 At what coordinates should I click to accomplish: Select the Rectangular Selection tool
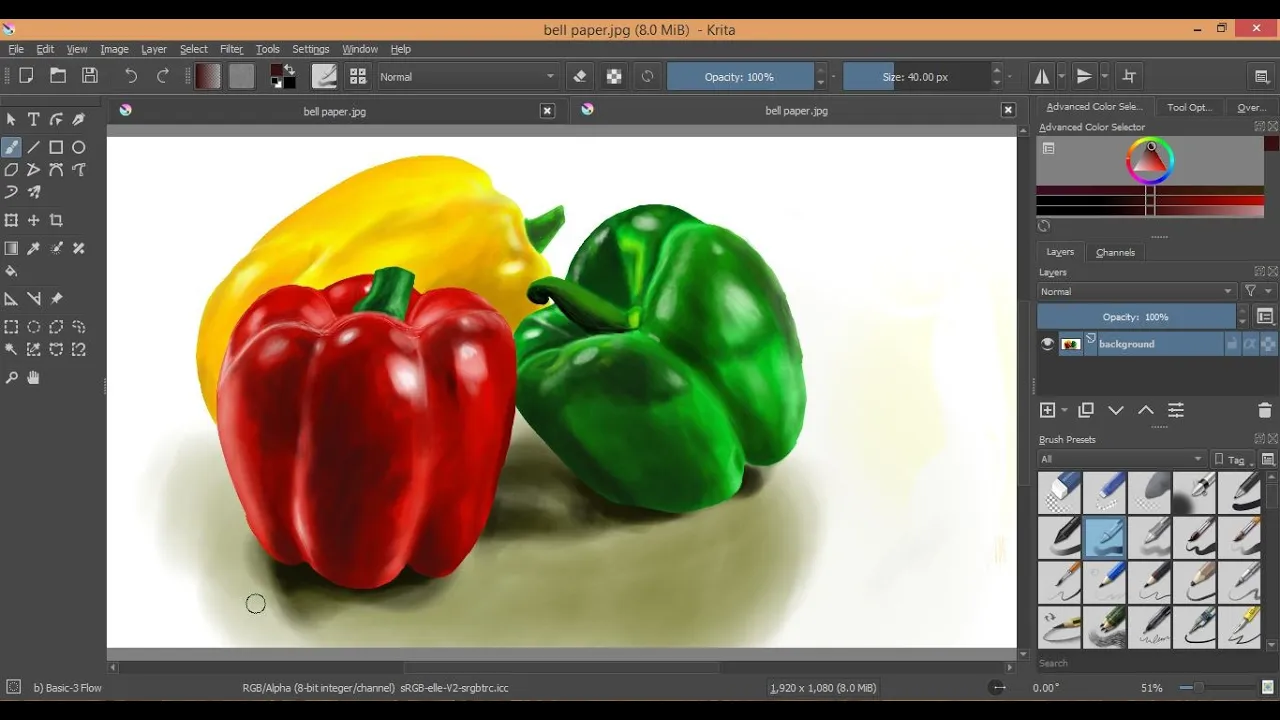point(11,327)
